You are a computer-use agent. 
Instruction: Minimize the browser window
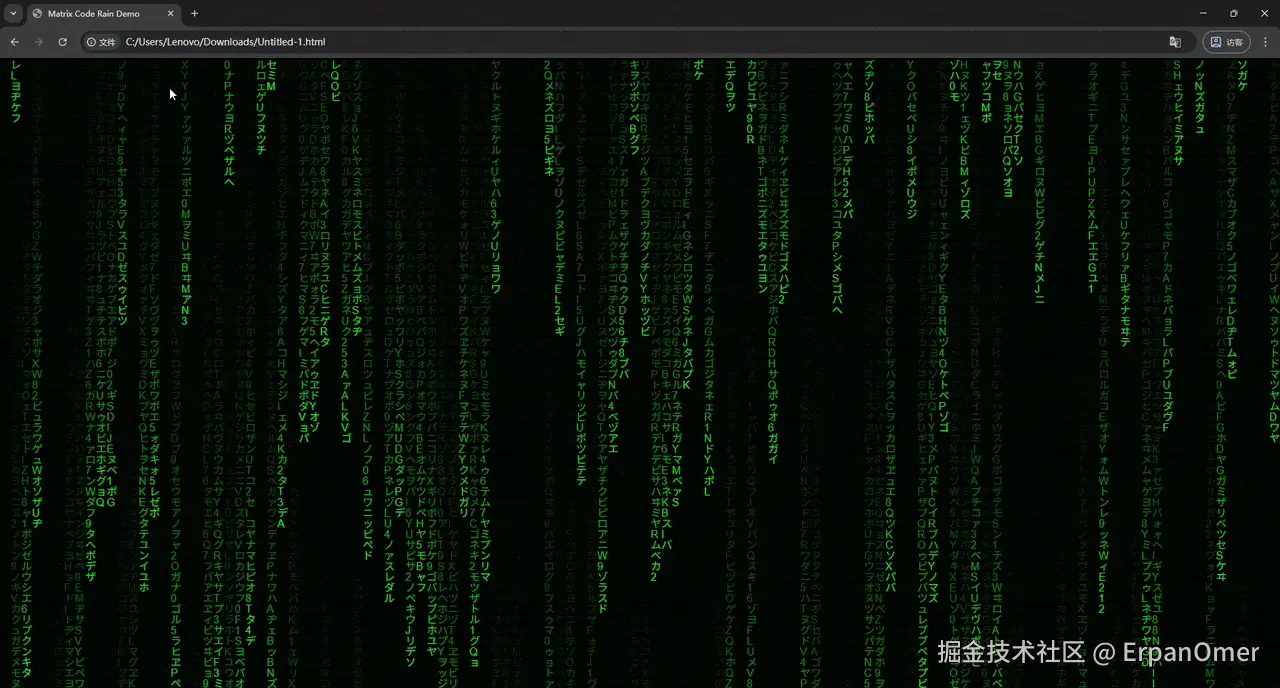(1203, 13)
